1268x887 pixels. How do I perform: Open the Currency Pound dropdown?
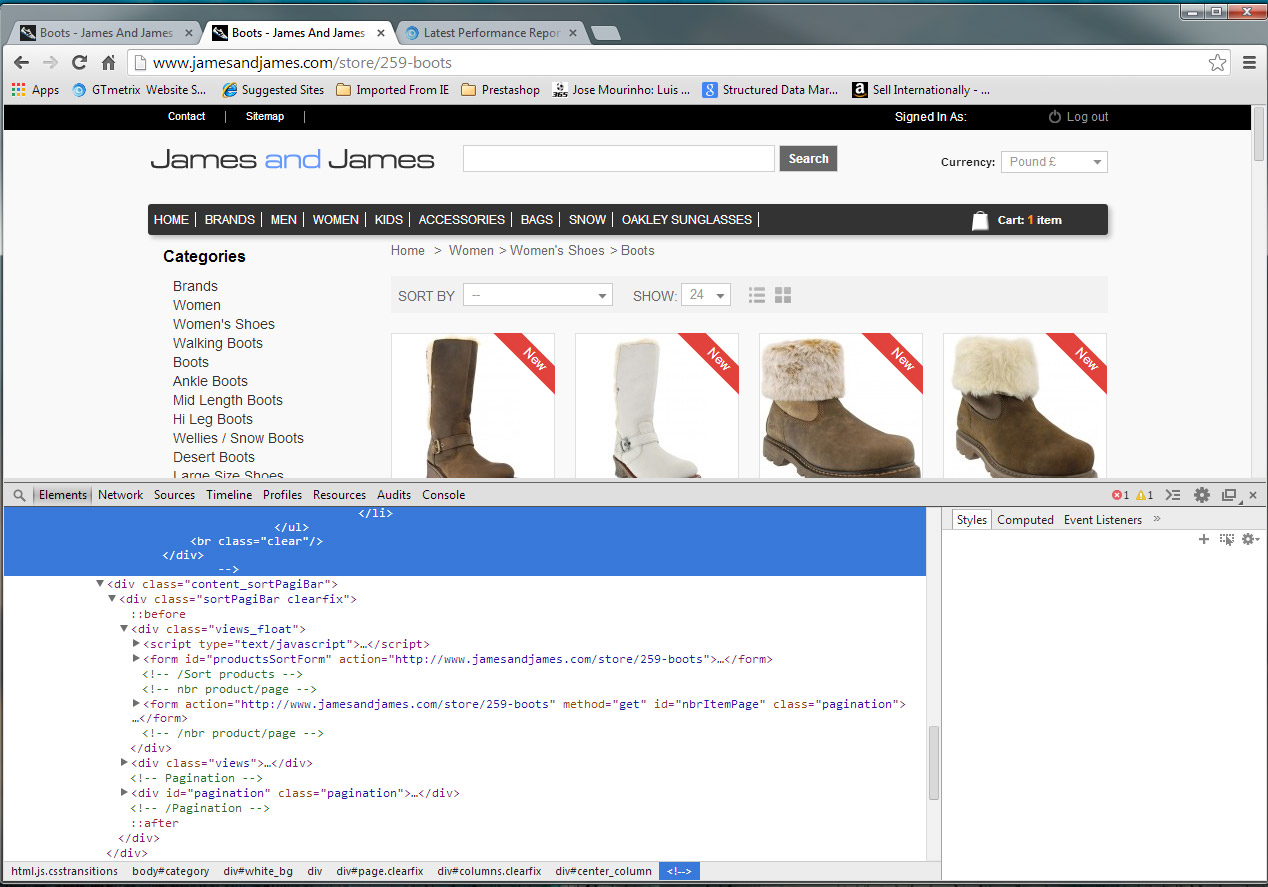tap(1054, 162)
